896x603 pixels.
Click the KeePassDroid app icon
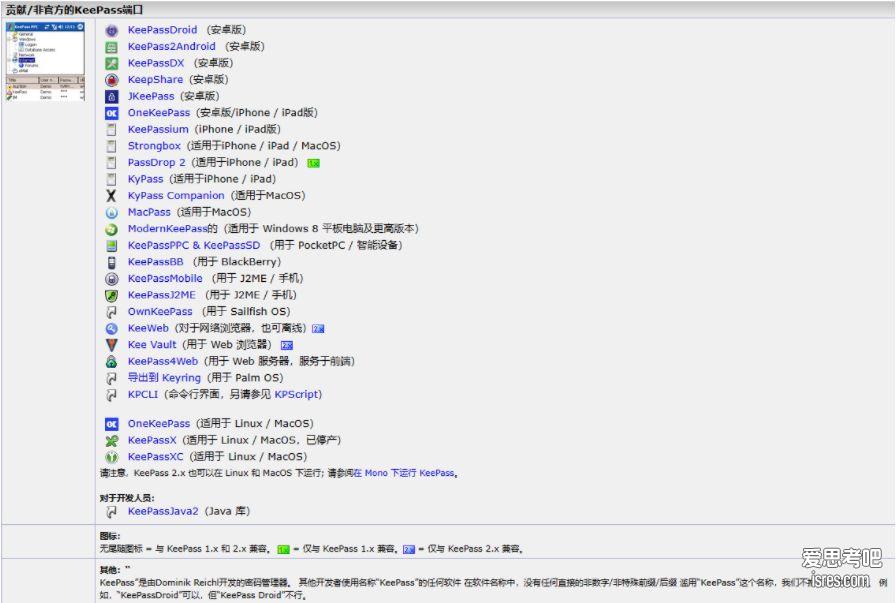[111, 31]
